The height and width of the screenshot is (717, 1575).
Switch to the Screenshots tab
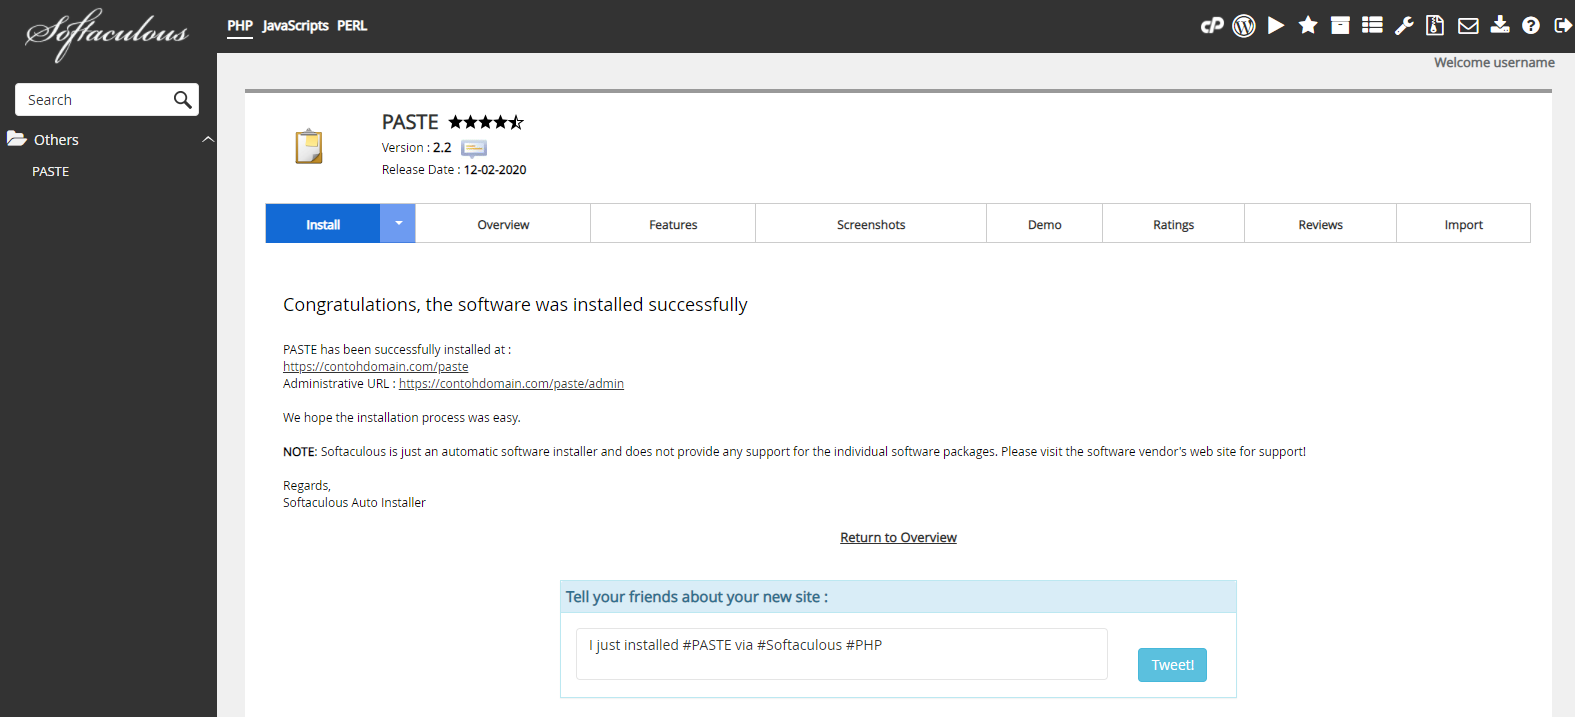871,225
